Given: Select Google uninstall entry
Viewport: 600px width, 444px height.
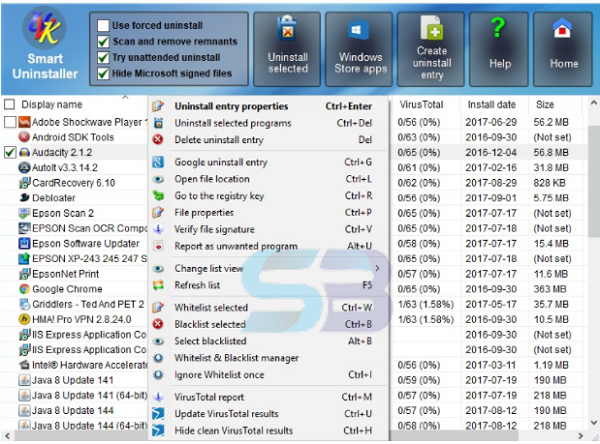Looking at the screenshot, I should pos(268,162).
